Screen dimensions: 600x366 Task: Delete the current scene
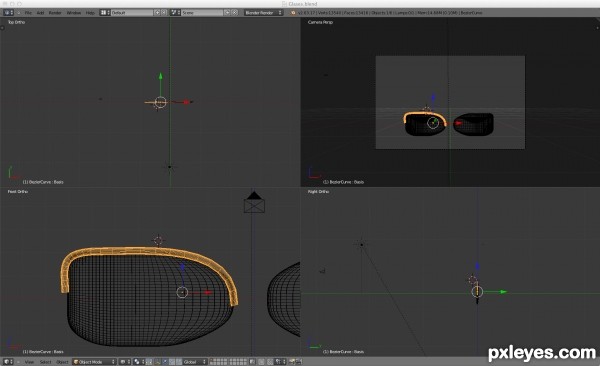pyautogui.click(x=235, y=13)
